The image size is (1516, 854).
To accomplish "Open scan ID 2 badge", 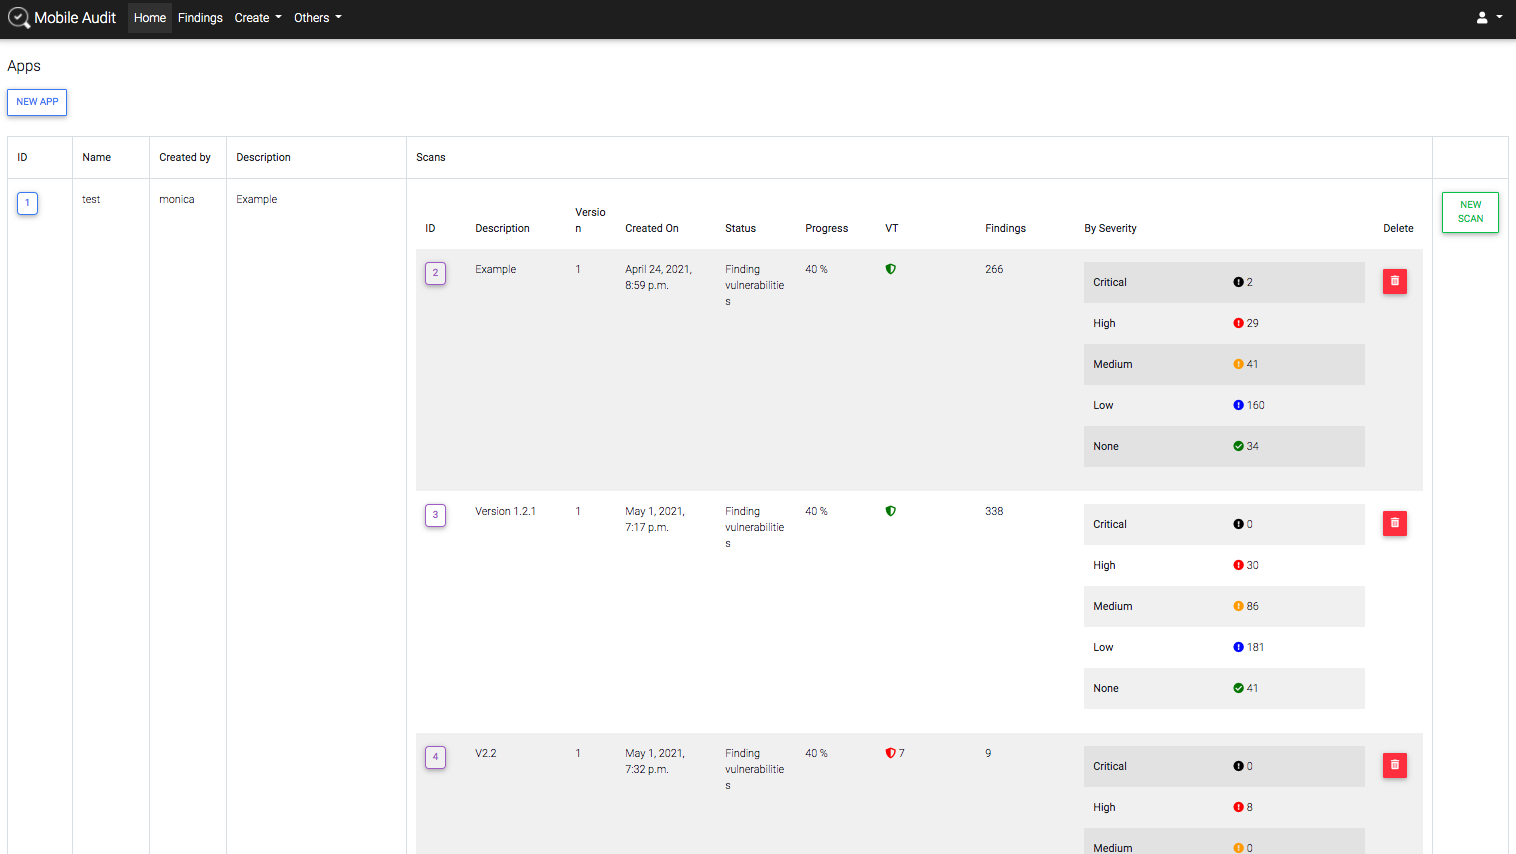I will pyautogui.click(x=435, y=273).
